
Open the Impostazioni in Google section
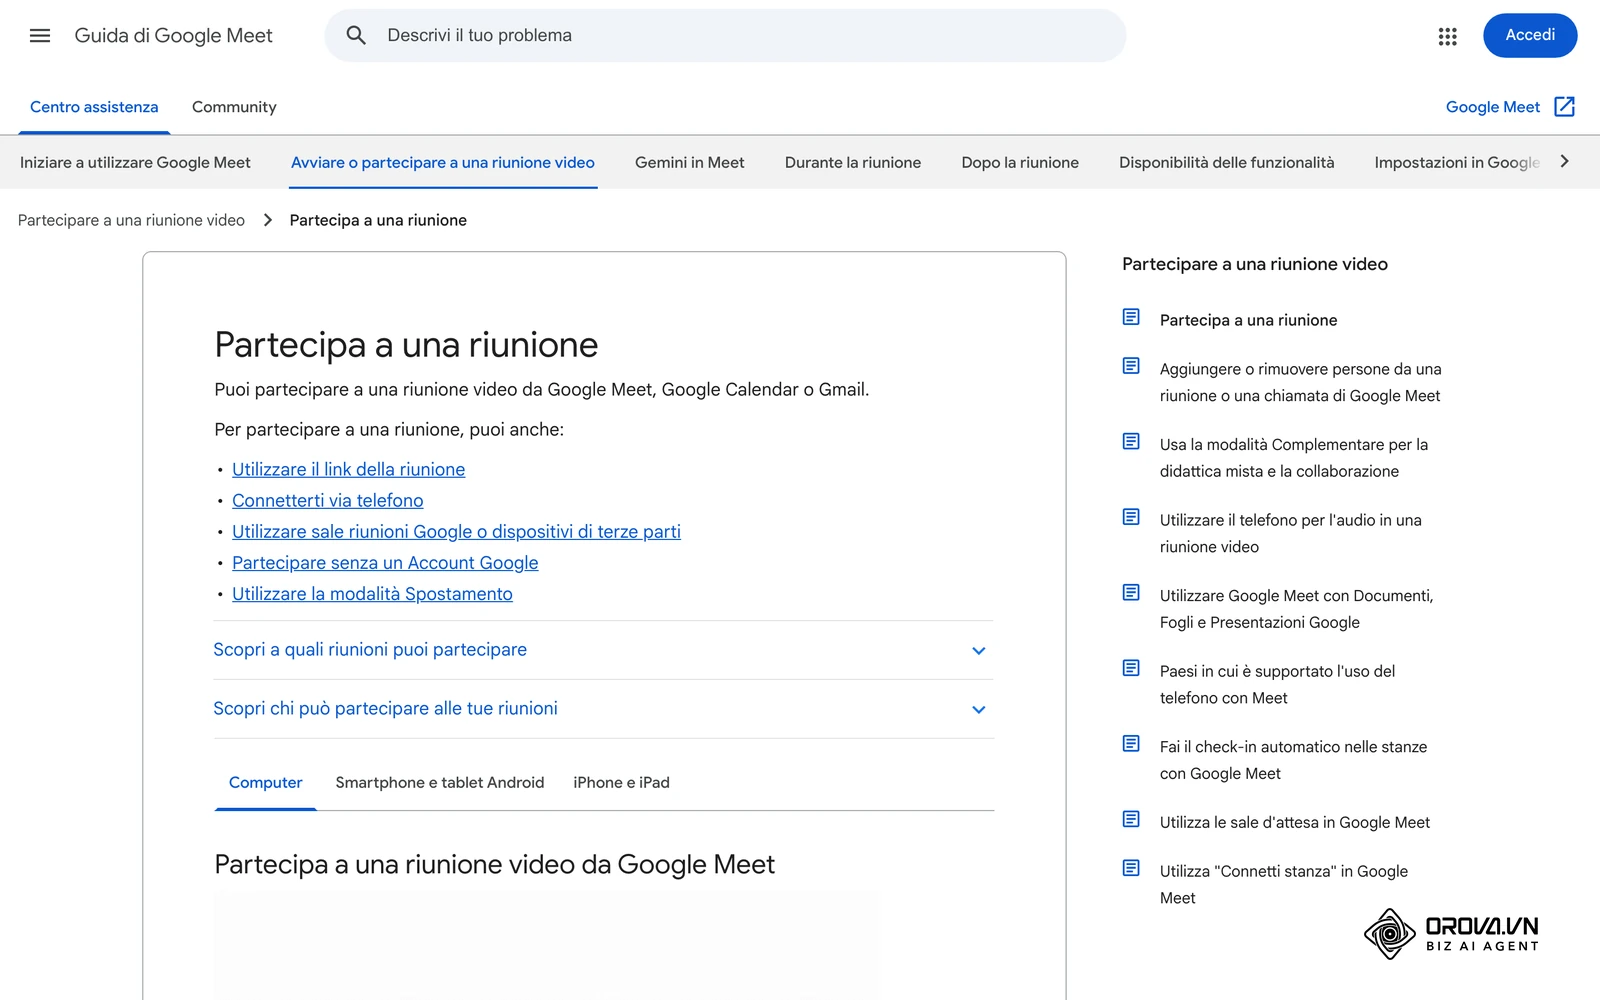coord(1456,163)
